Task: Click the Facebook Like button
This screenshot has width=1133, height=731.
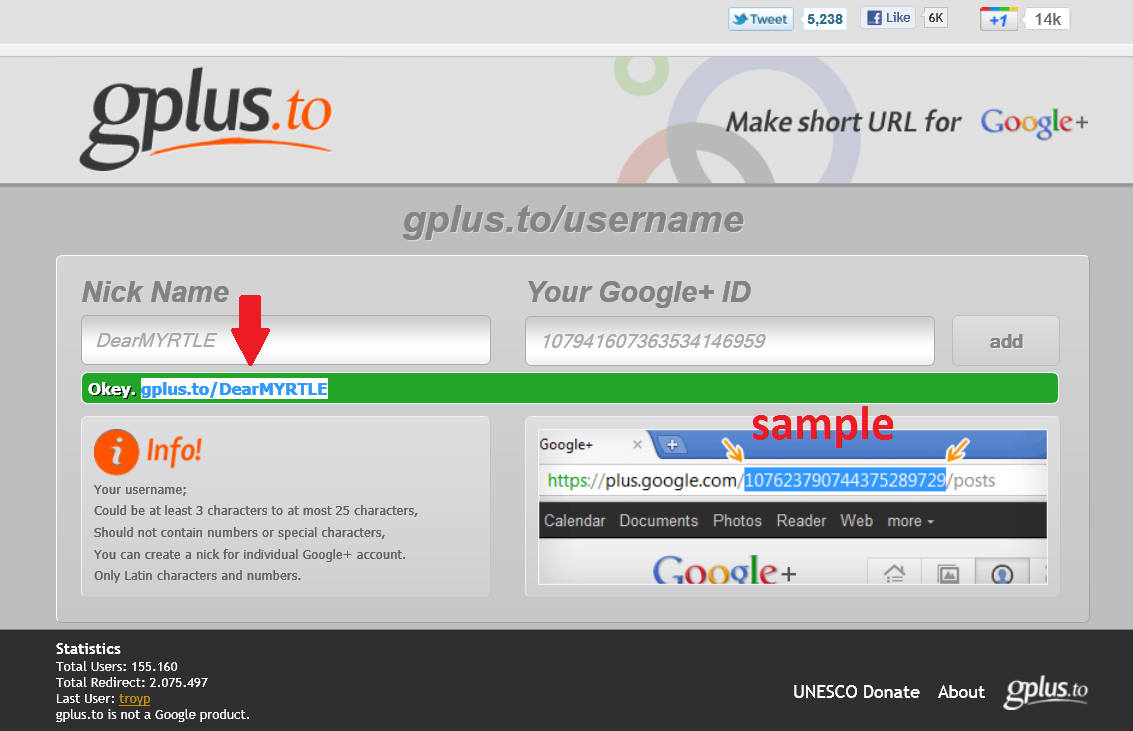Action: tap(888, 18)
